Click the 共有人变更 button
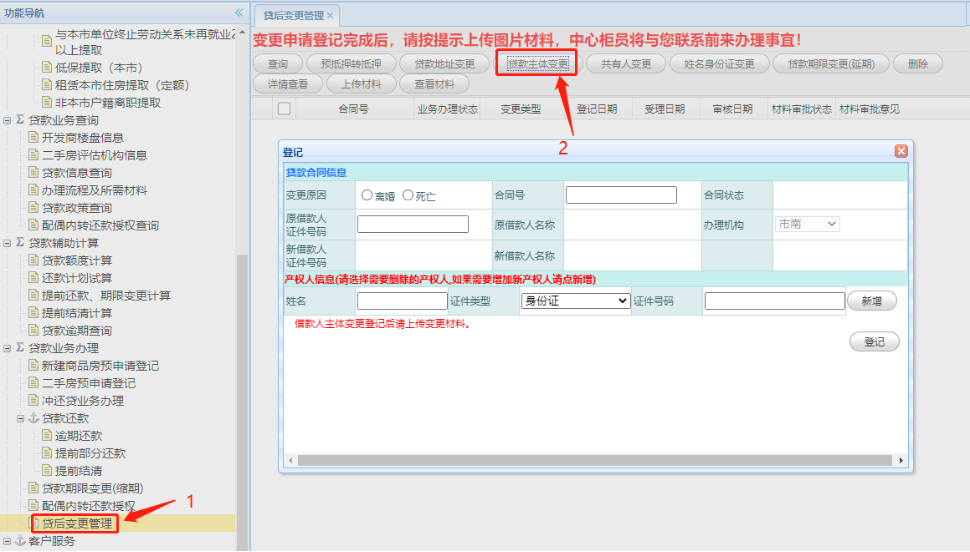The width and height of the screenshot is (970, 552). tap(626, 64)
